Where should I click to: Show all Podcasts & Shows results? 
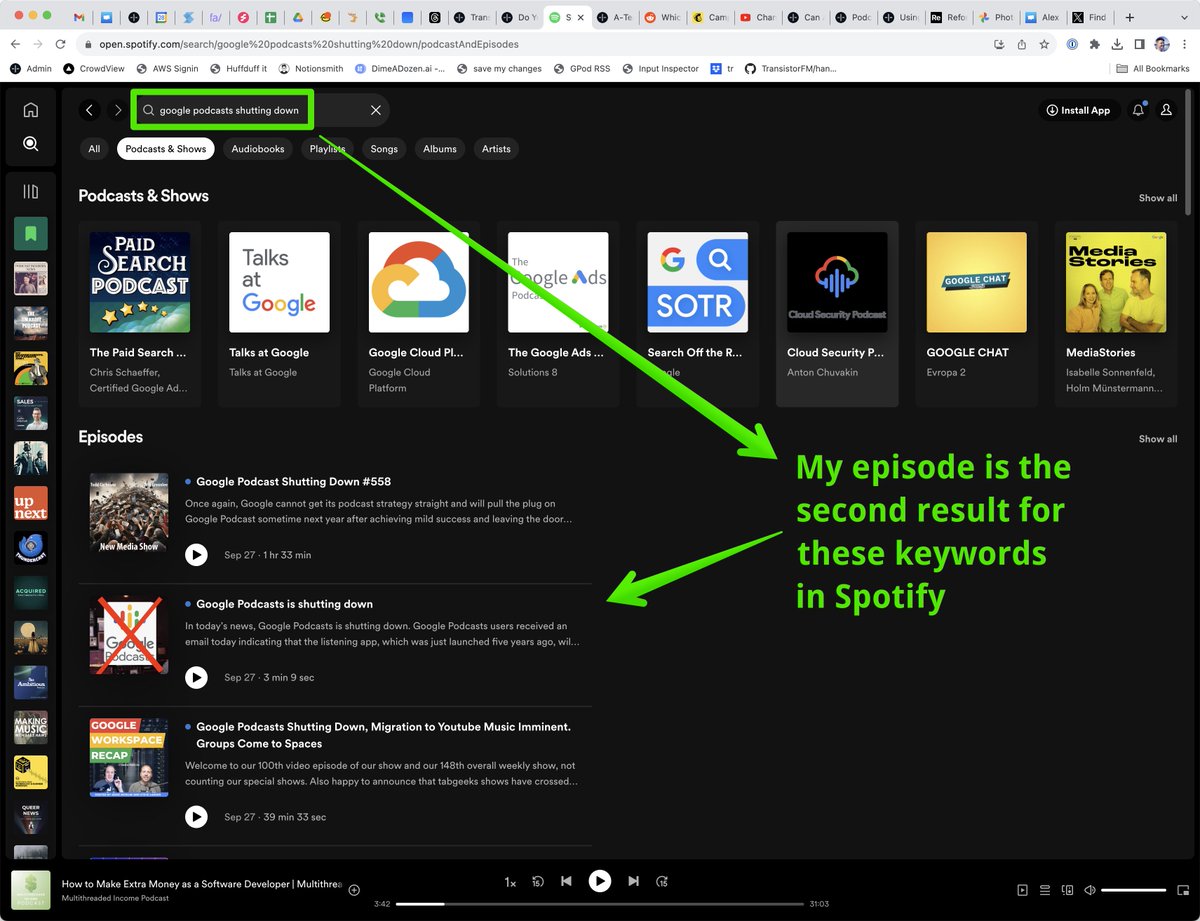(1157, 198)
